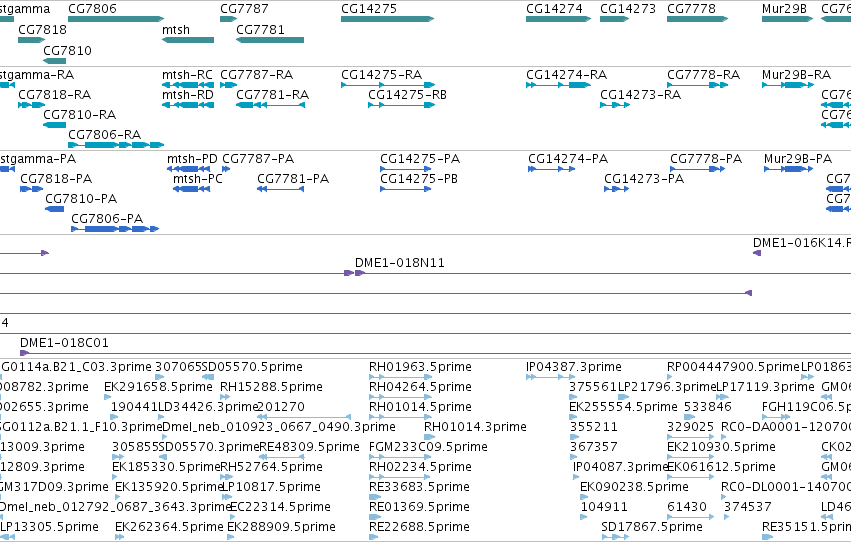Click the RE33683.5prime EST
The height and width of the screenshot is (542, 851).
click(x=376, y=497)
